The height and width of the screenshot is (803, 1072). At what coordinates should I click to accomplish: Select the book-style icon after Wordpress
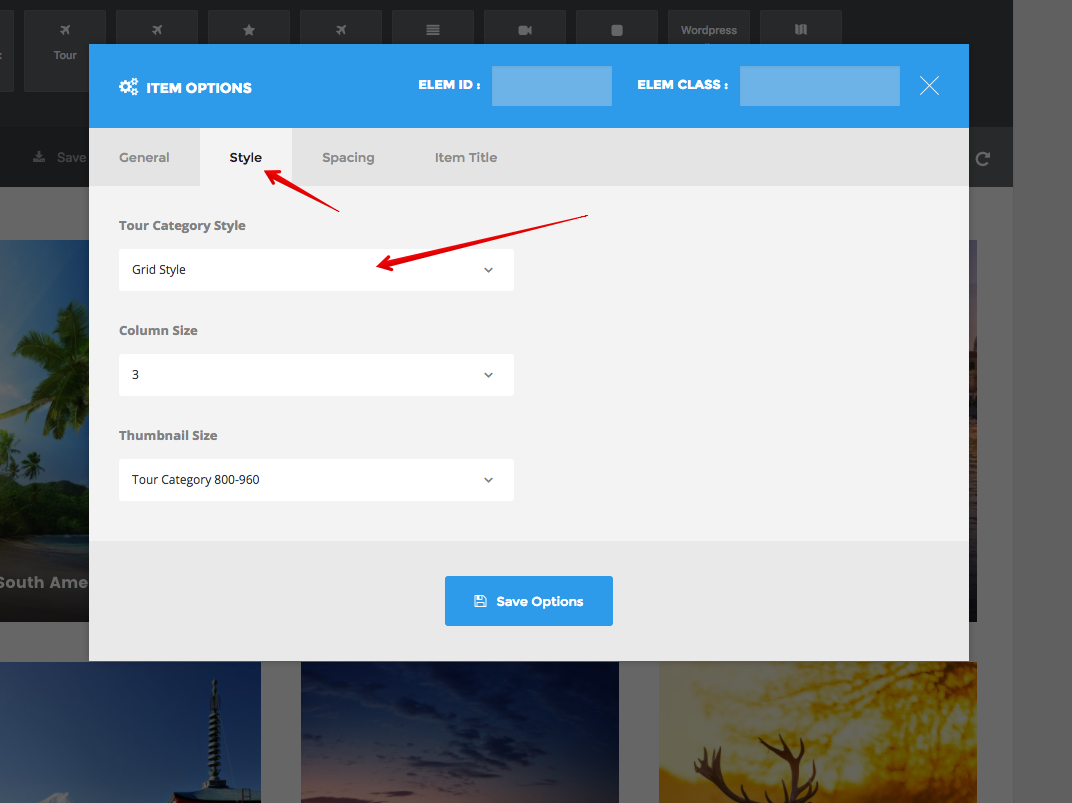[x=801, y=30]
